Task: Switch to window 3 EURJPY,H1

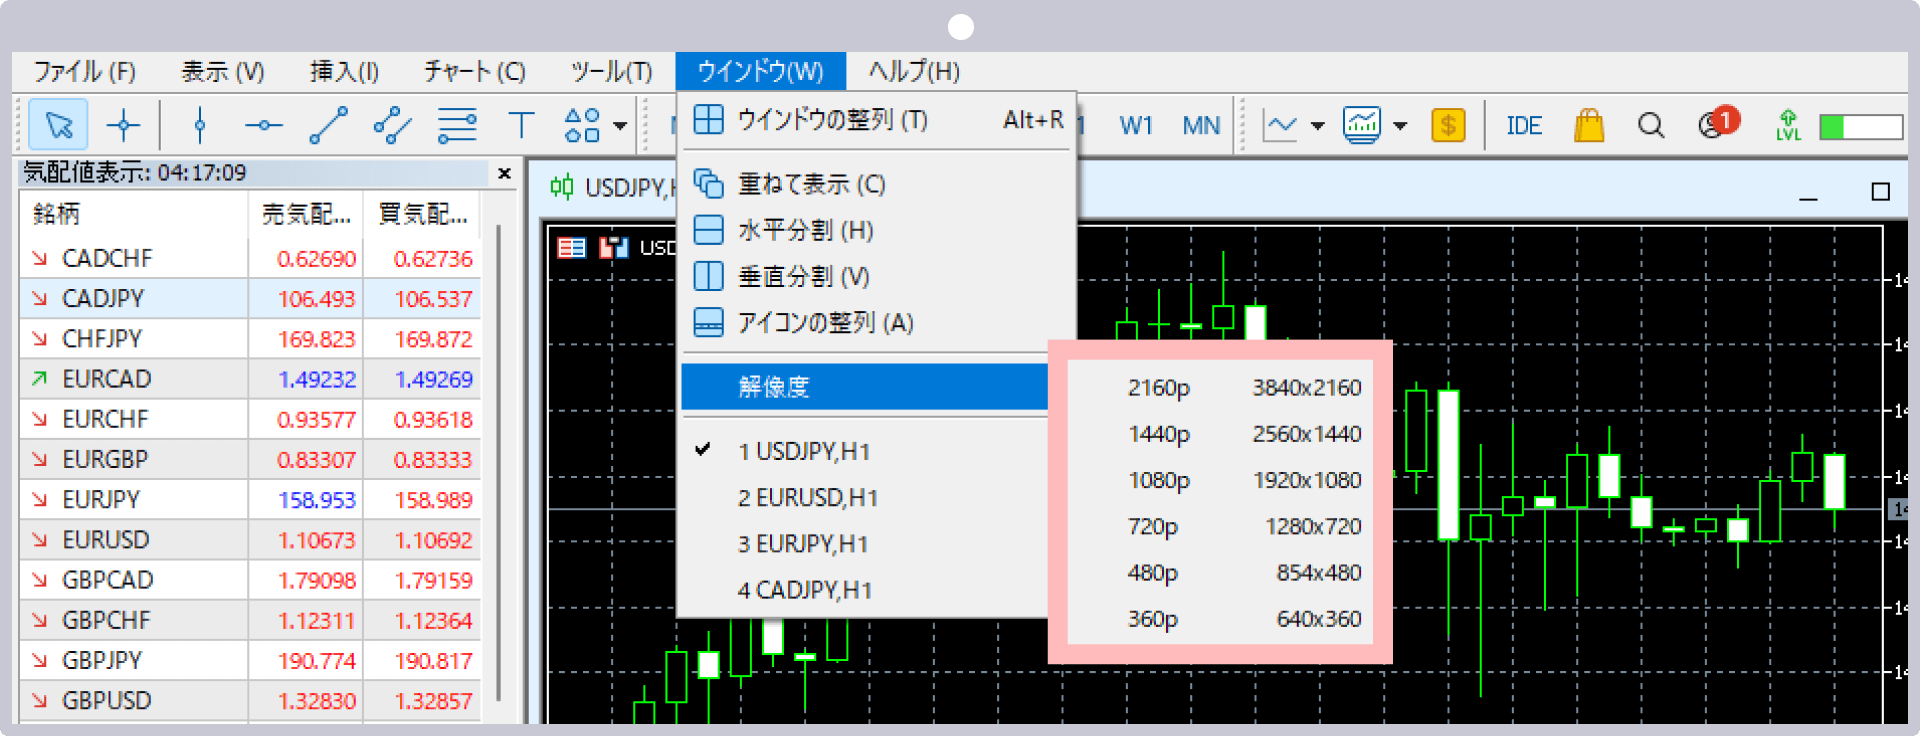Action: 863,543
